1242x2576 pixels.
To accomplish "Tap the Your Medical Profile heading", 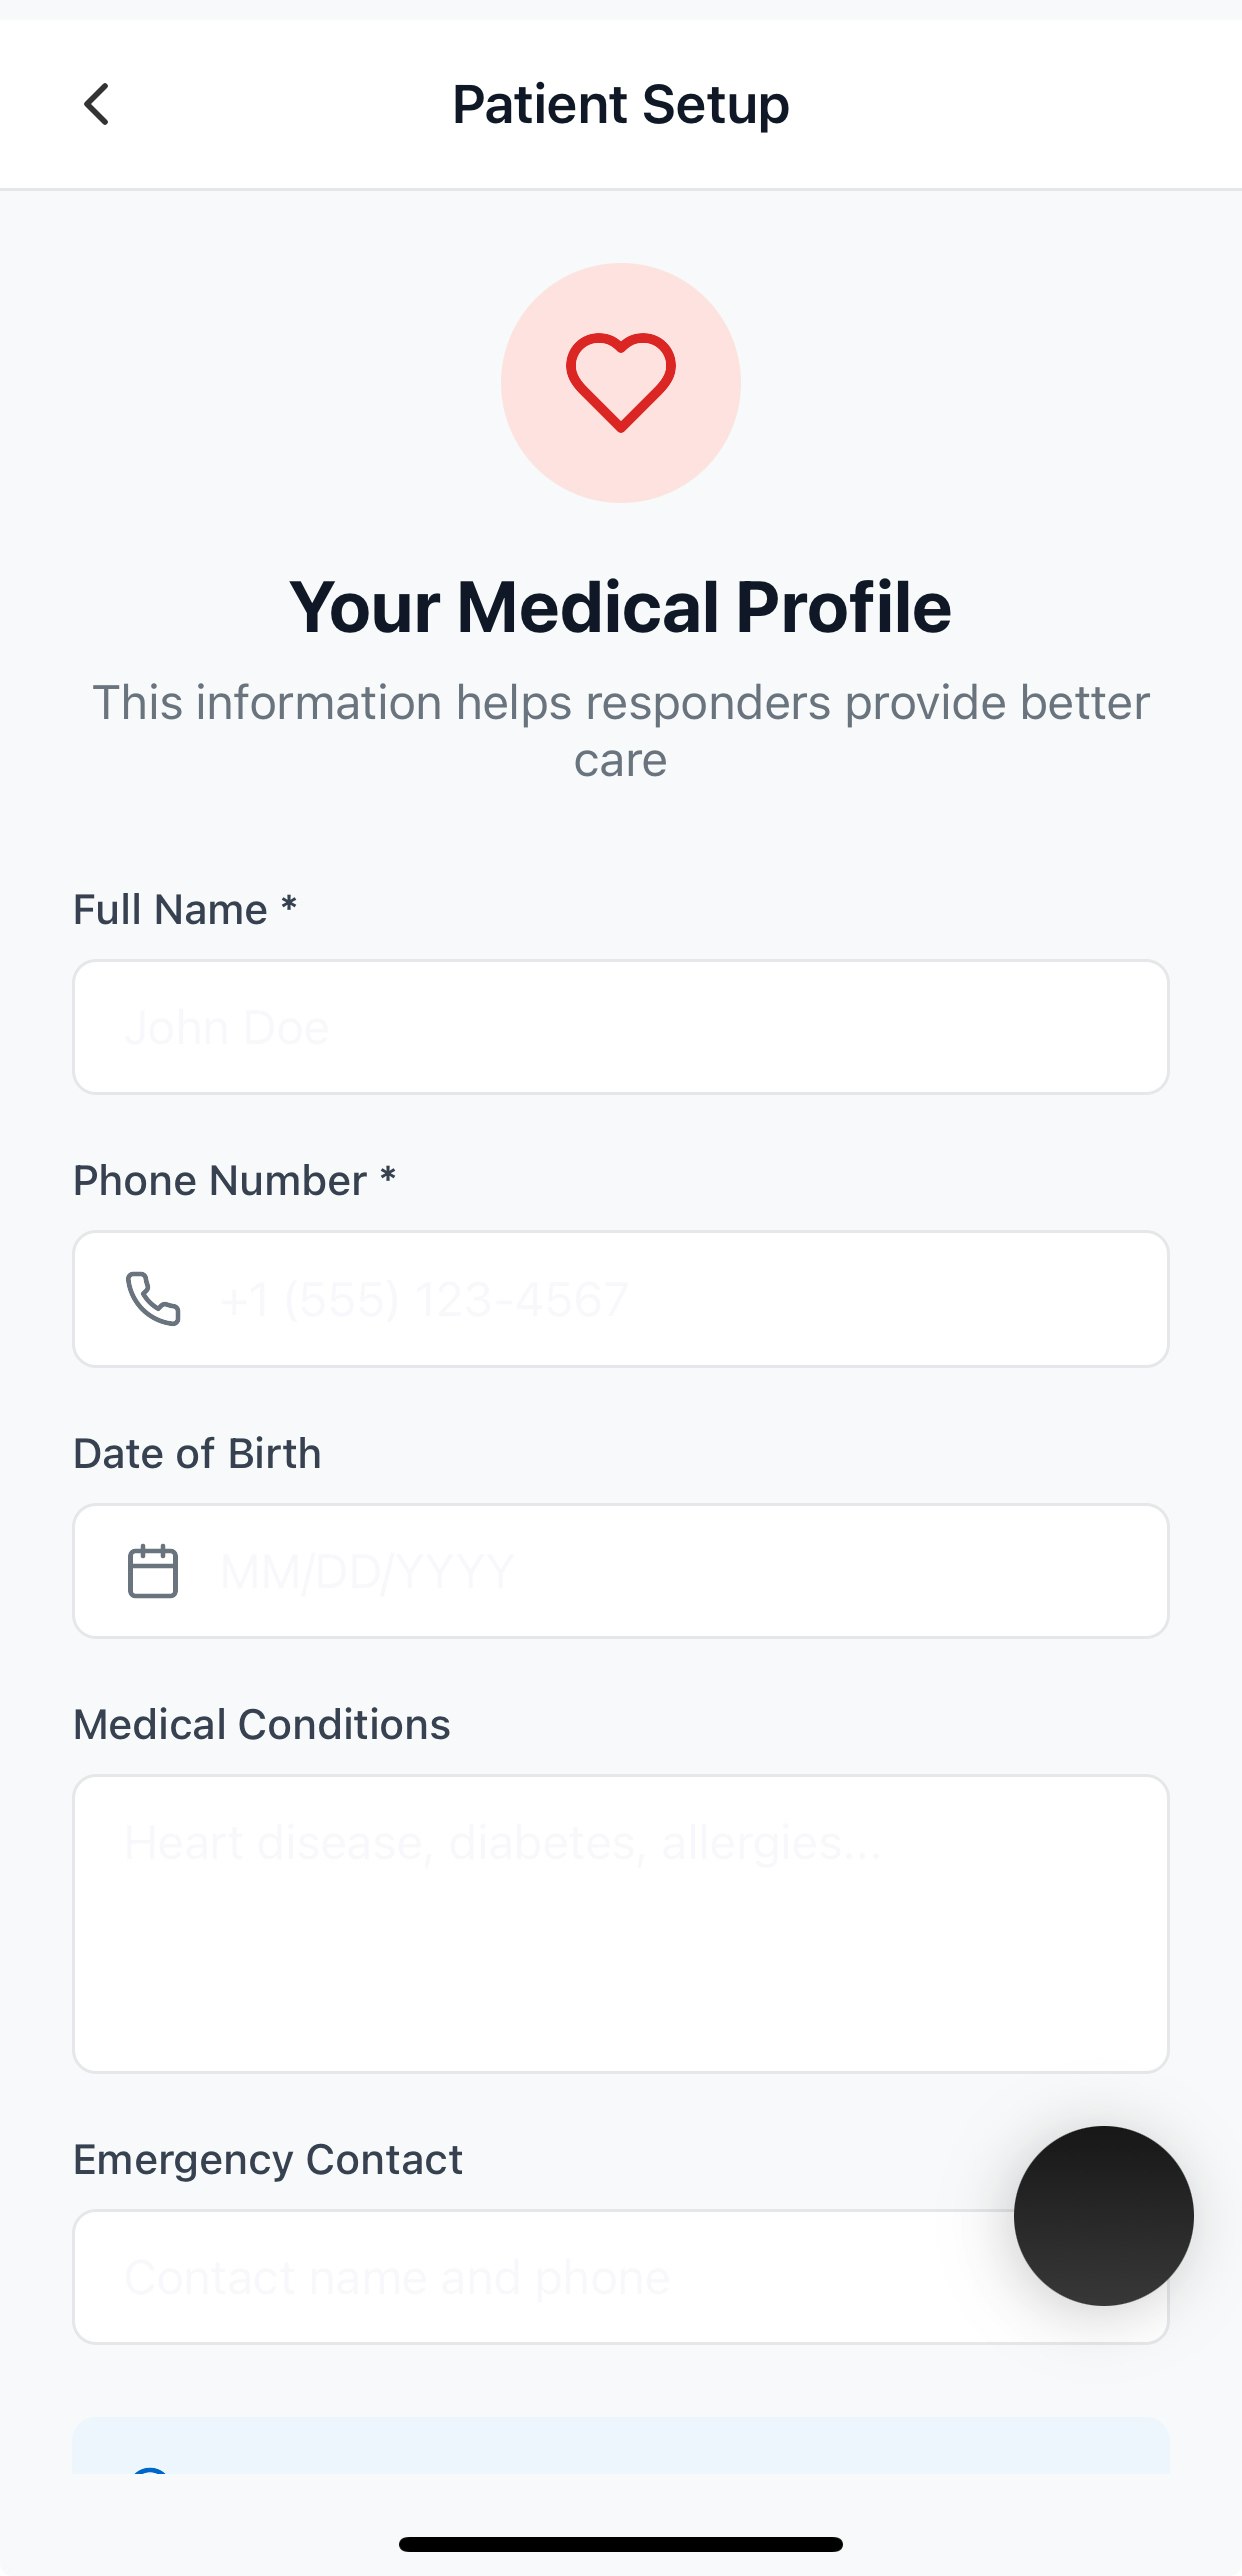I will (x=621, y=607).
